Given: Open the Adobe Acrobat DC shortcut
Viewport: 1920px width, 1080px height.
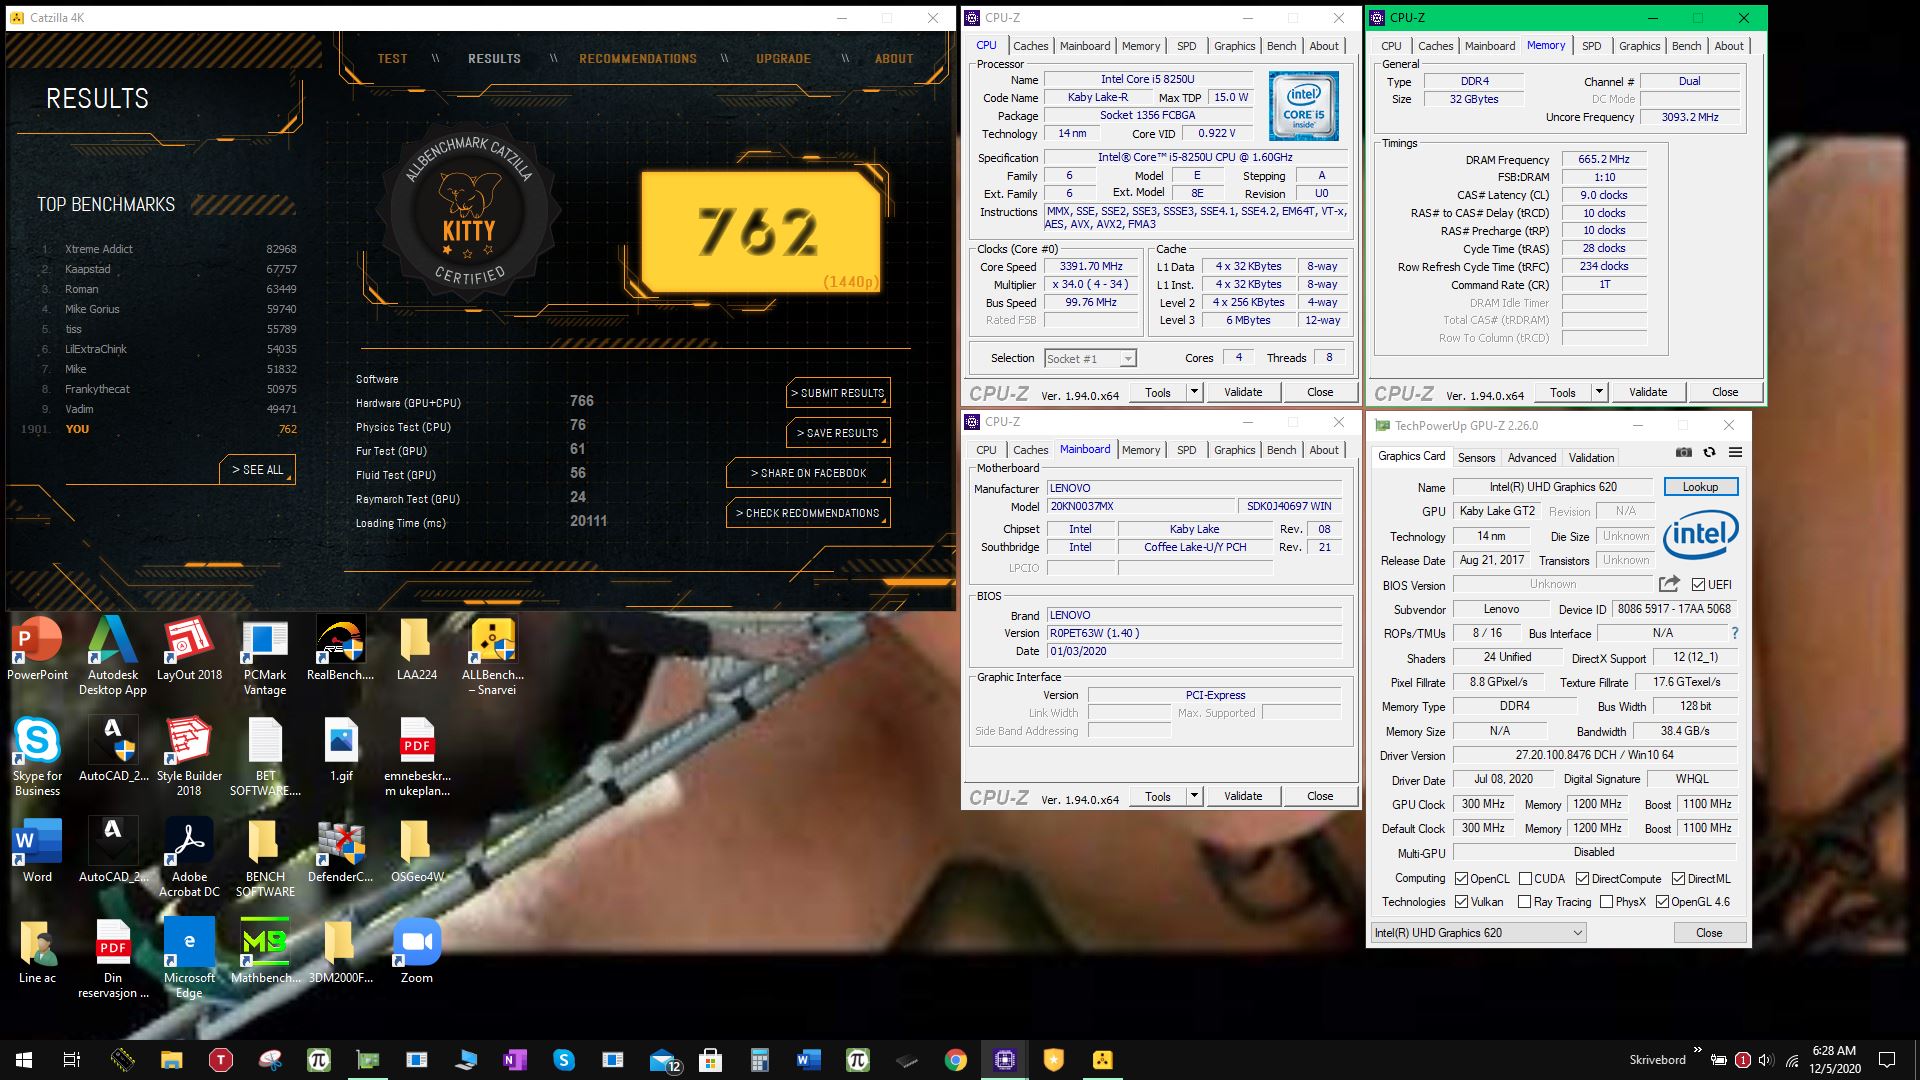Looking at the screenshot, I should point(189,857).
